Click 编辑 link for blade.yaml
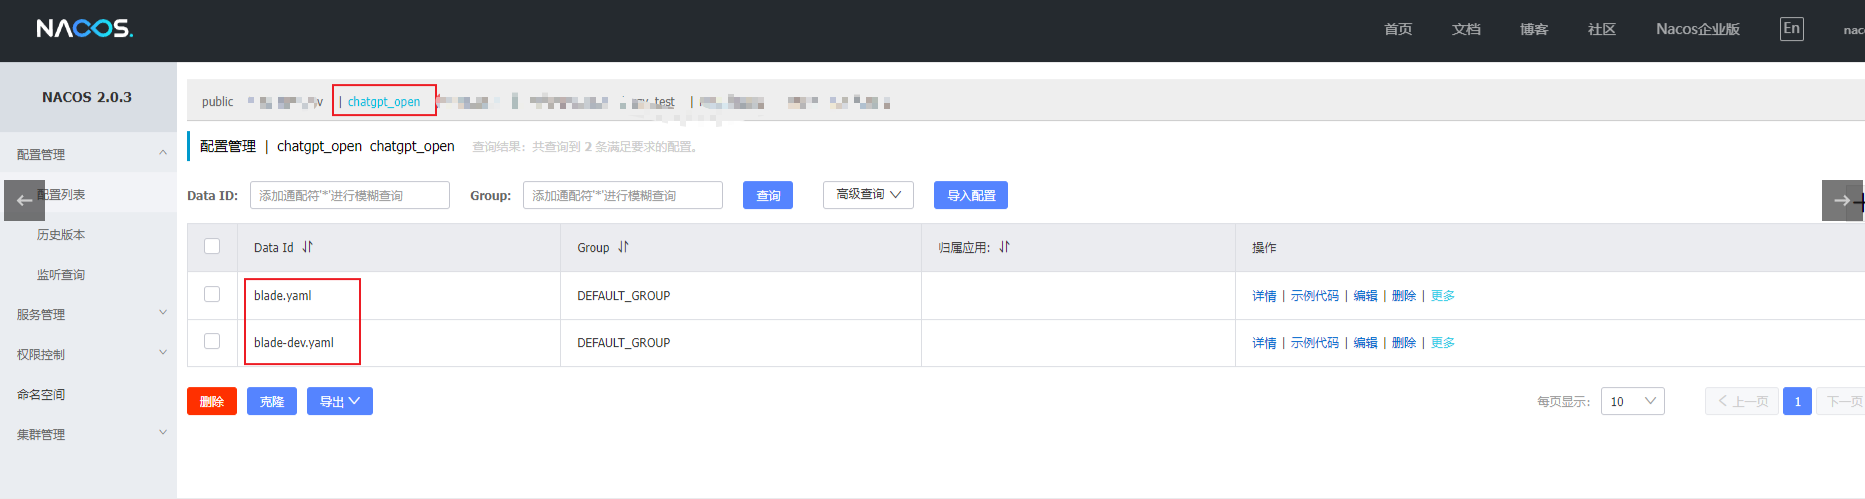1865x499 pixels. point(1365,296)
